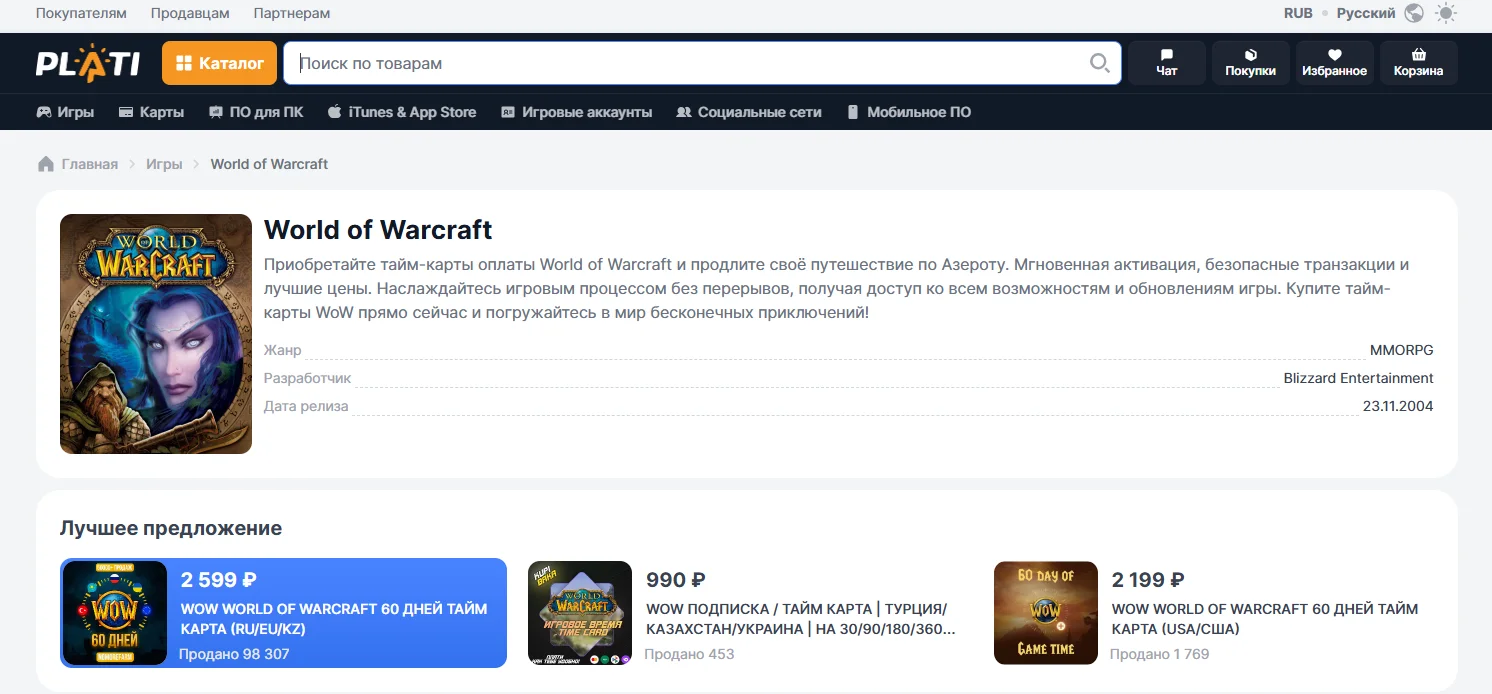Click the home icon in breadcrumbs
This screenshot has height=694, width=1492.
pos(45,164)
